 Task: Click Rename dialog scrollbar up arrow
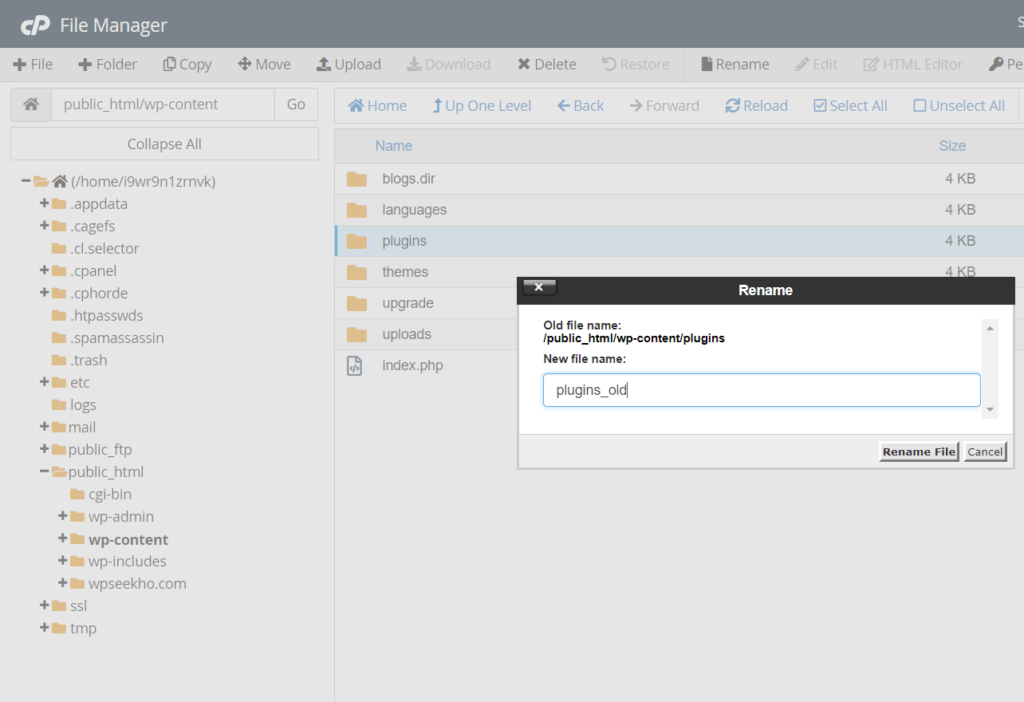point(990,328)
